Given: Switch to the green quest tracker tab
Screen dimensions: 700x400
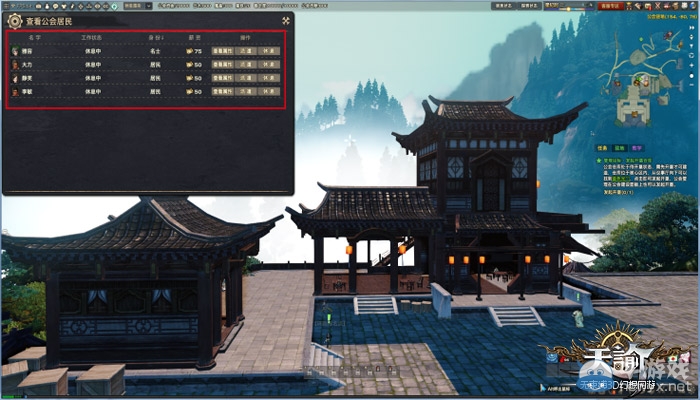Looking at the screenshot, I should 620,148.
